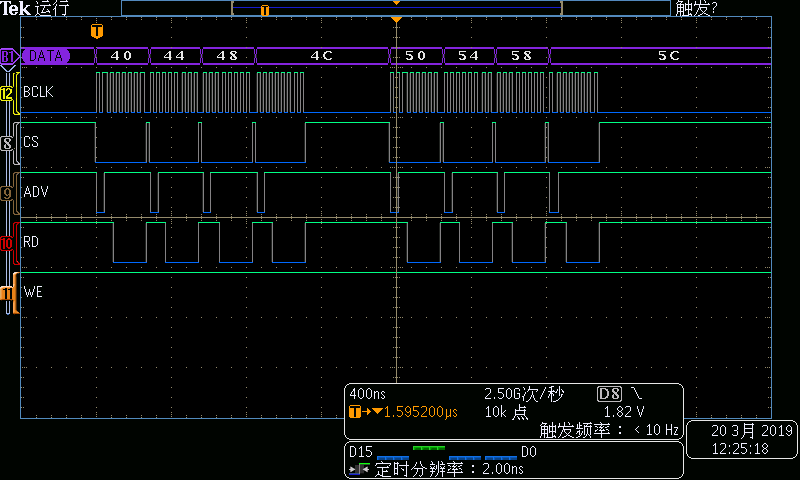Click the Tek logo
Screen dimensions: 800x480
15,8
